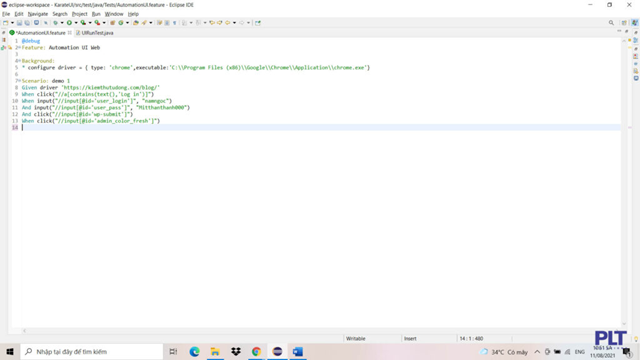
Task: Click the Open Type toolbar icon
Action: (x=136, y=23)
